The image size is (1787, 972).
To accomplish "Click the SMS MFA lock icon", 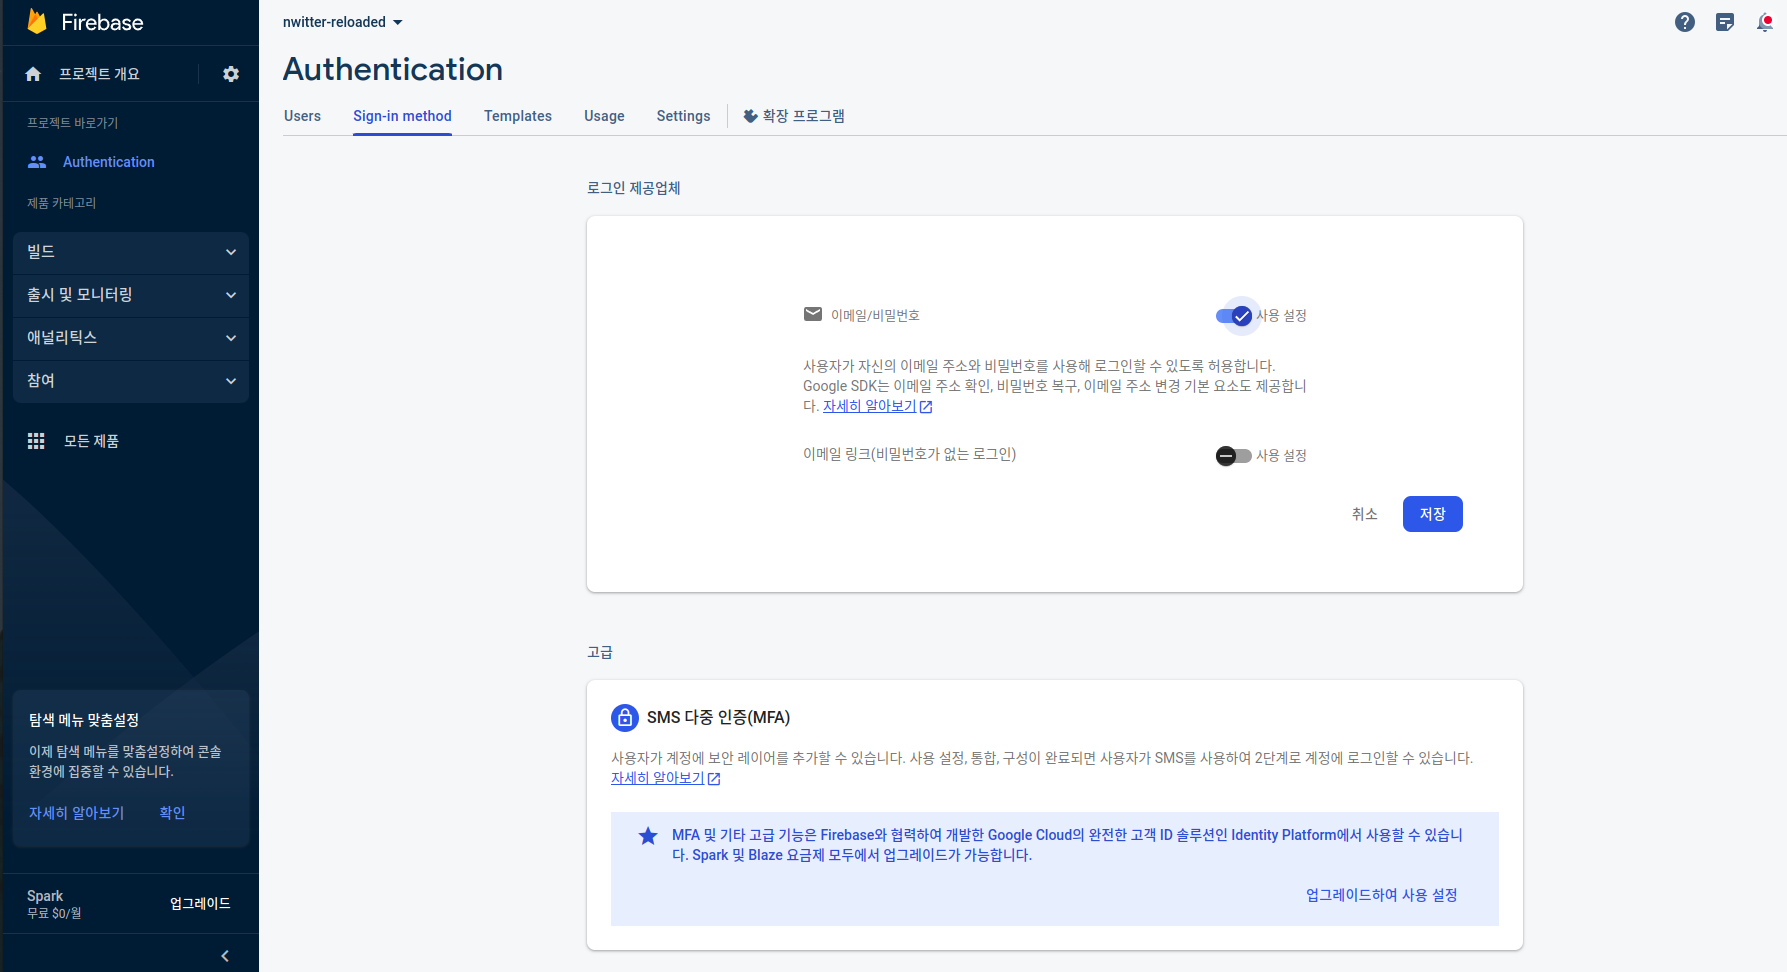I will (x=624, y=717).
